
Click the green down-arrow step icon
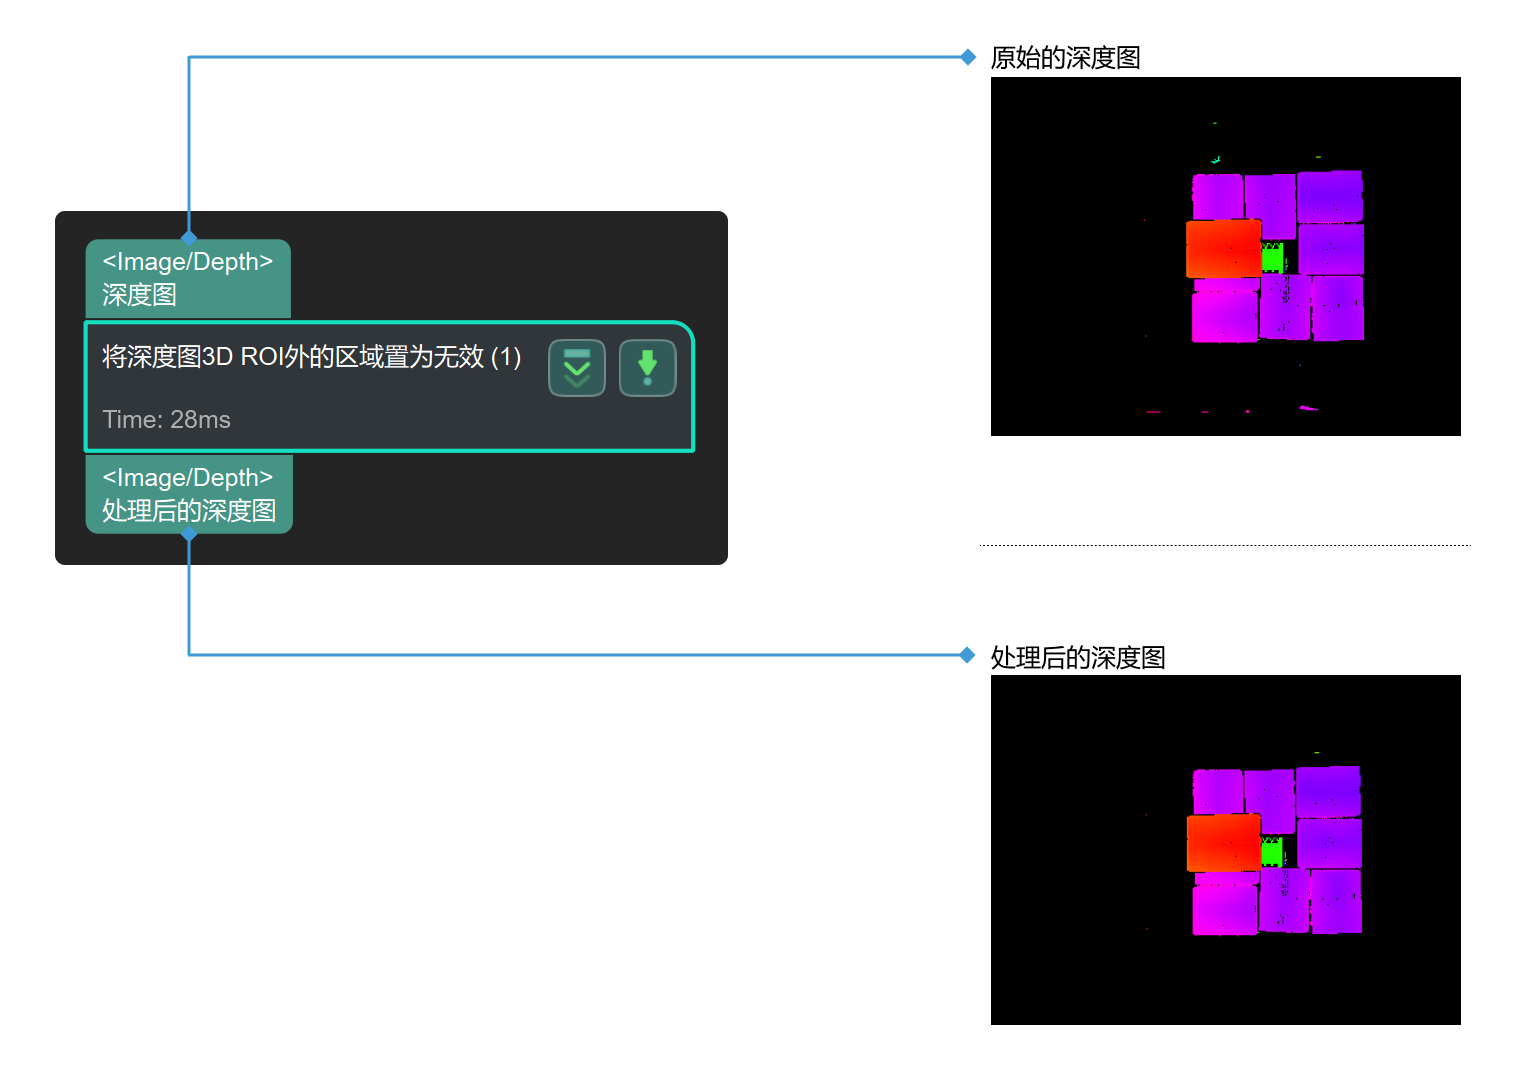point(648,368)
